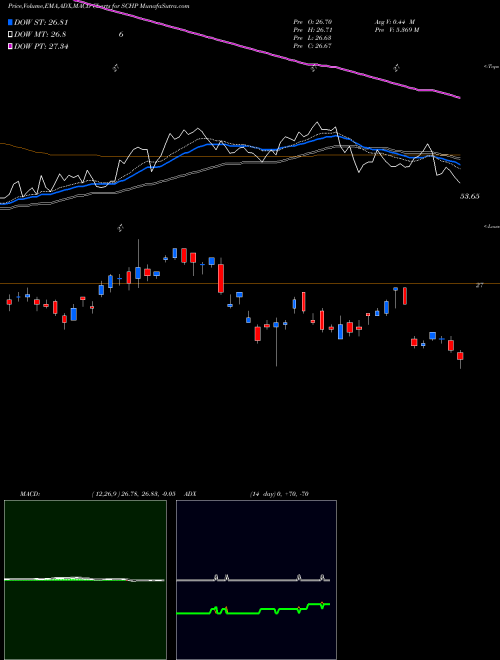The image size is (500, 660).
Task: Select the 'DOW PT: 27.34' label
Action: [x=41, y=46]
